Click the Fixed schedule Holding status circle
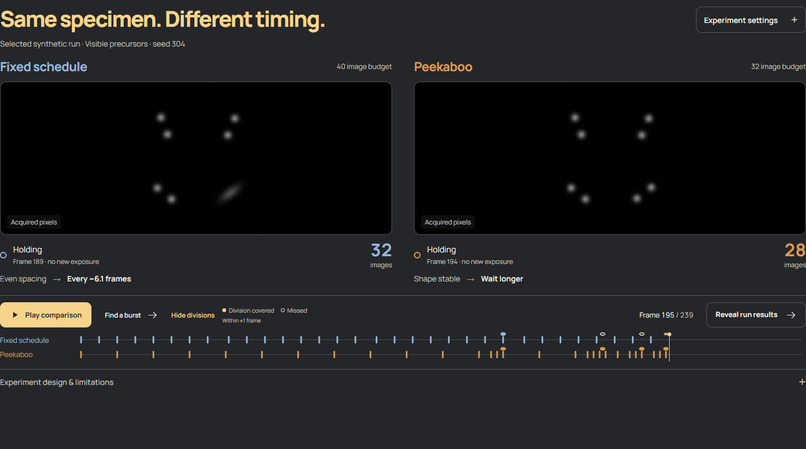The width and height of the screenshot is (806, 449). 4,255
